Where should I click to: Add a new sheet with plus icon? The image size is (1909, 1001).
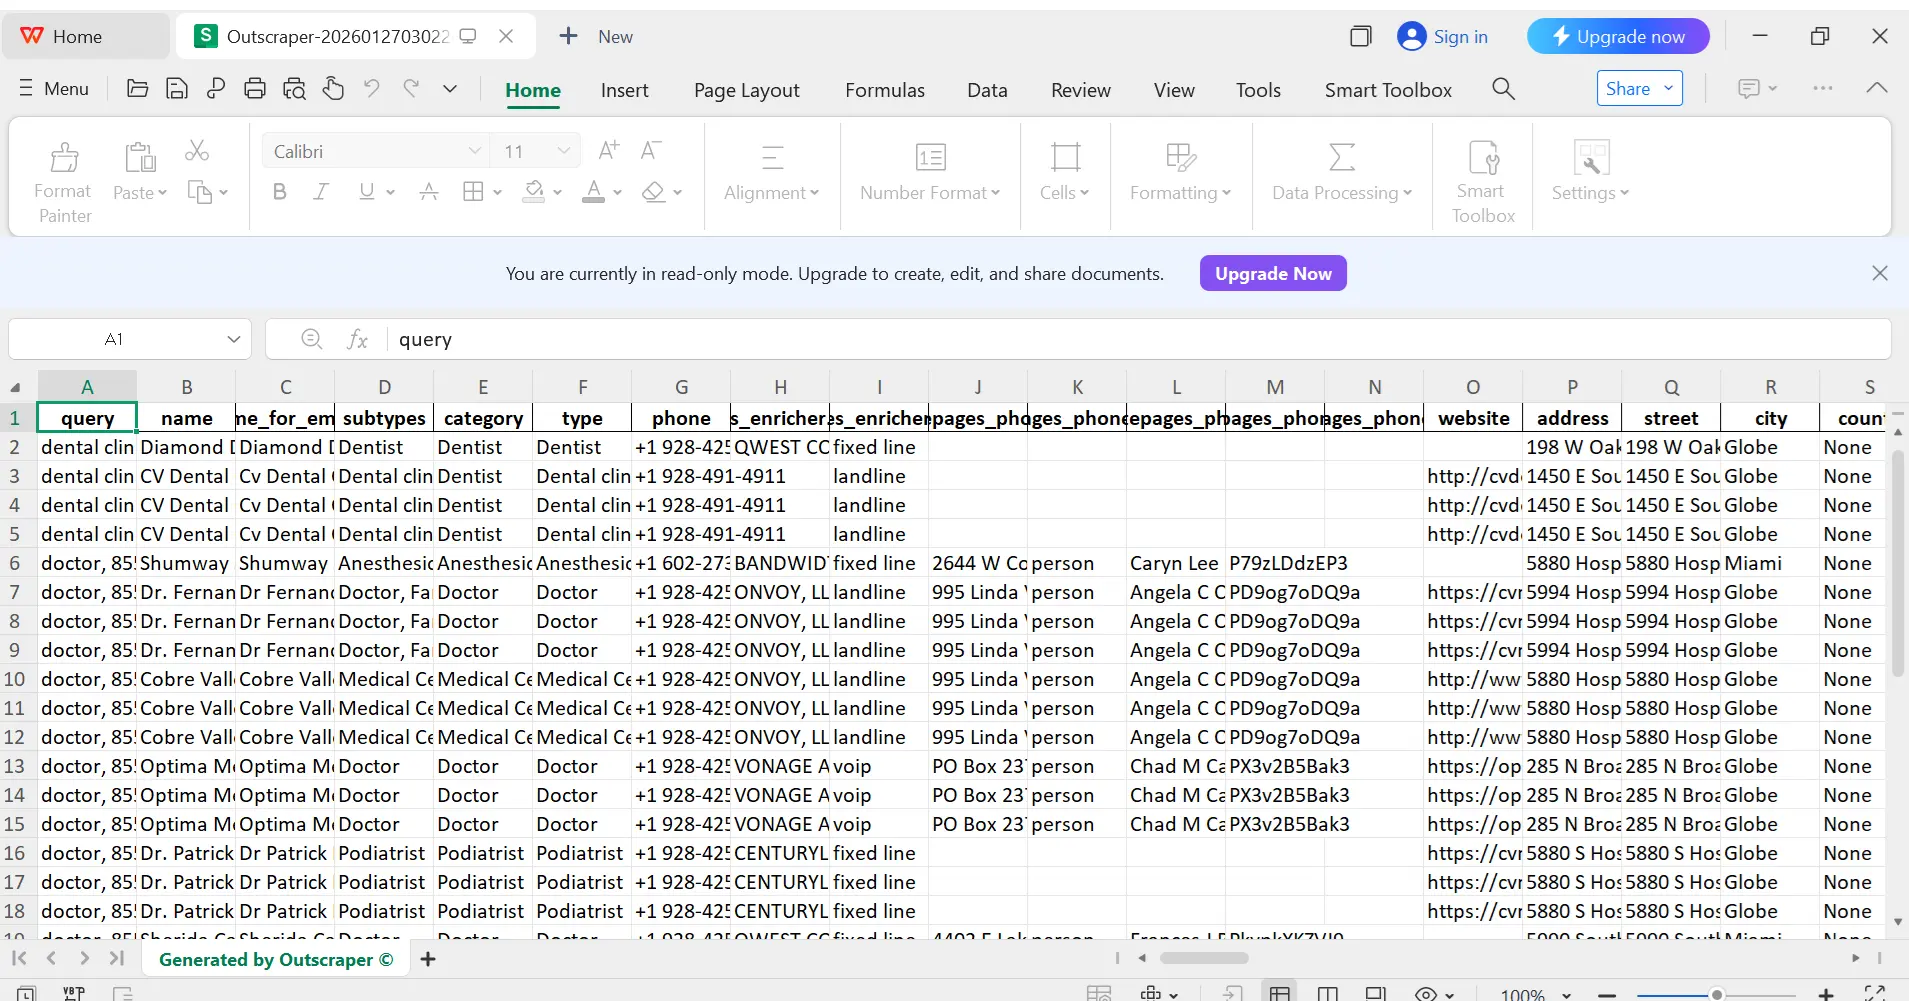click(428, 959)
